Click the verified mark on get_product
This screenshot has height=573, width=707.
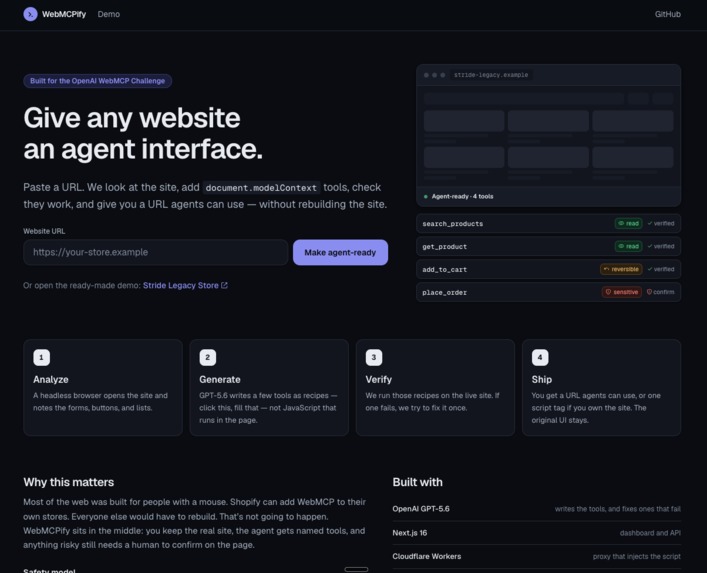click(661, 247)
